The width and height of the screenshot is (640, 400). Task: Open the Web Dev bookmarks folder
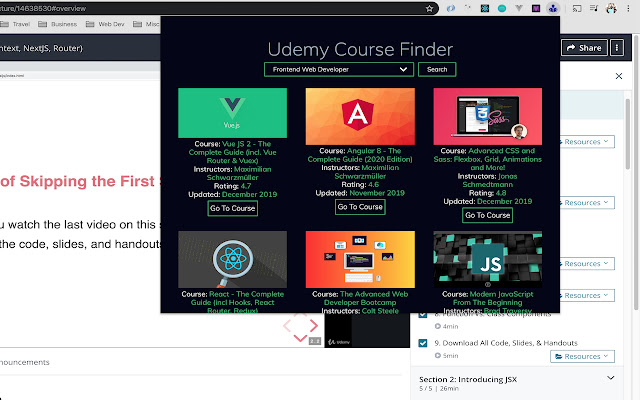[x=105, y=24]
